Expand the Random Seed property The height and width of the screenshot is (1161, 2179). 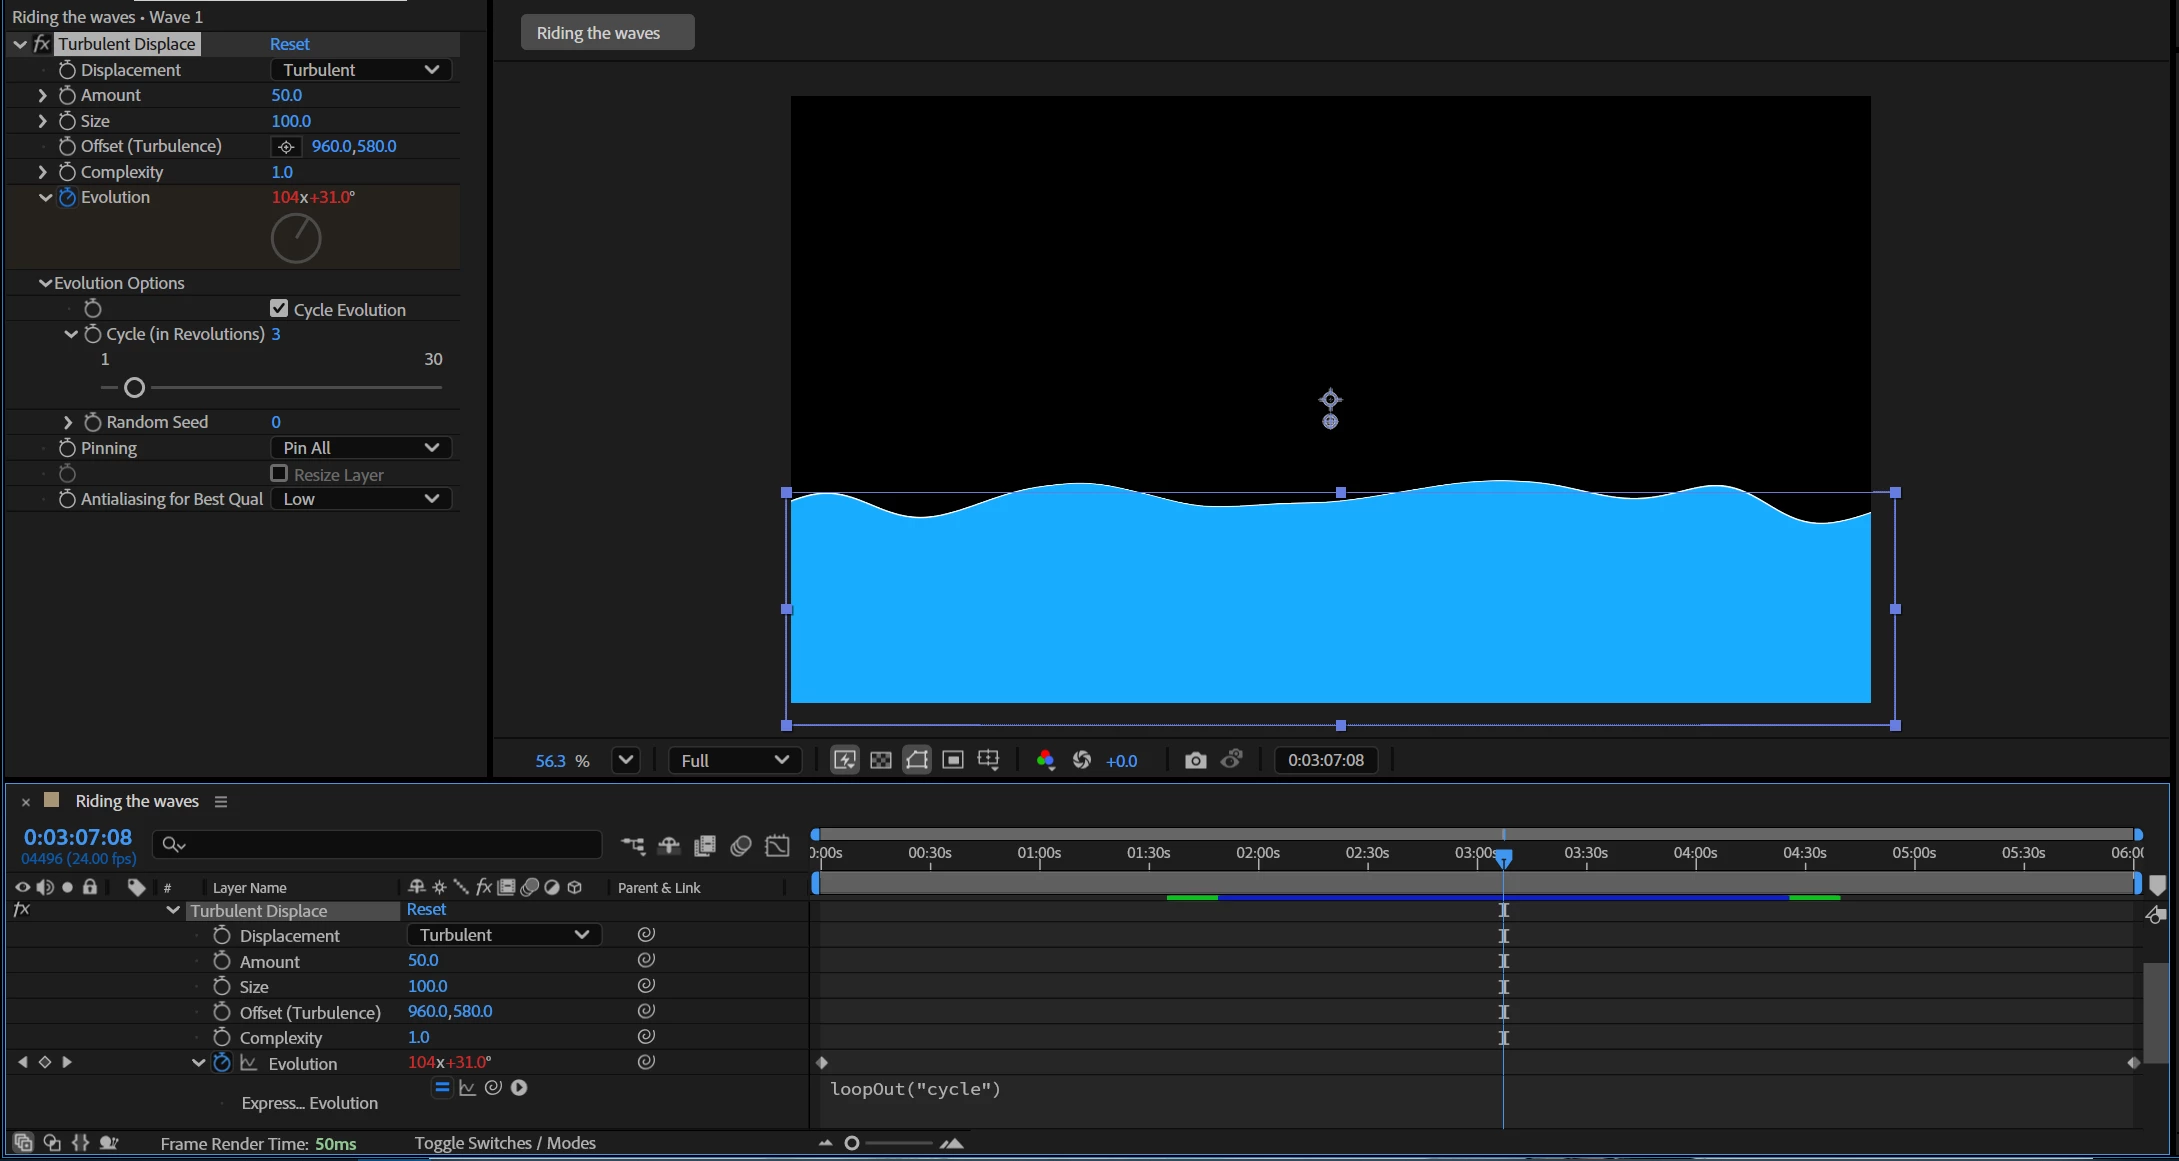[x=68, y=423]
